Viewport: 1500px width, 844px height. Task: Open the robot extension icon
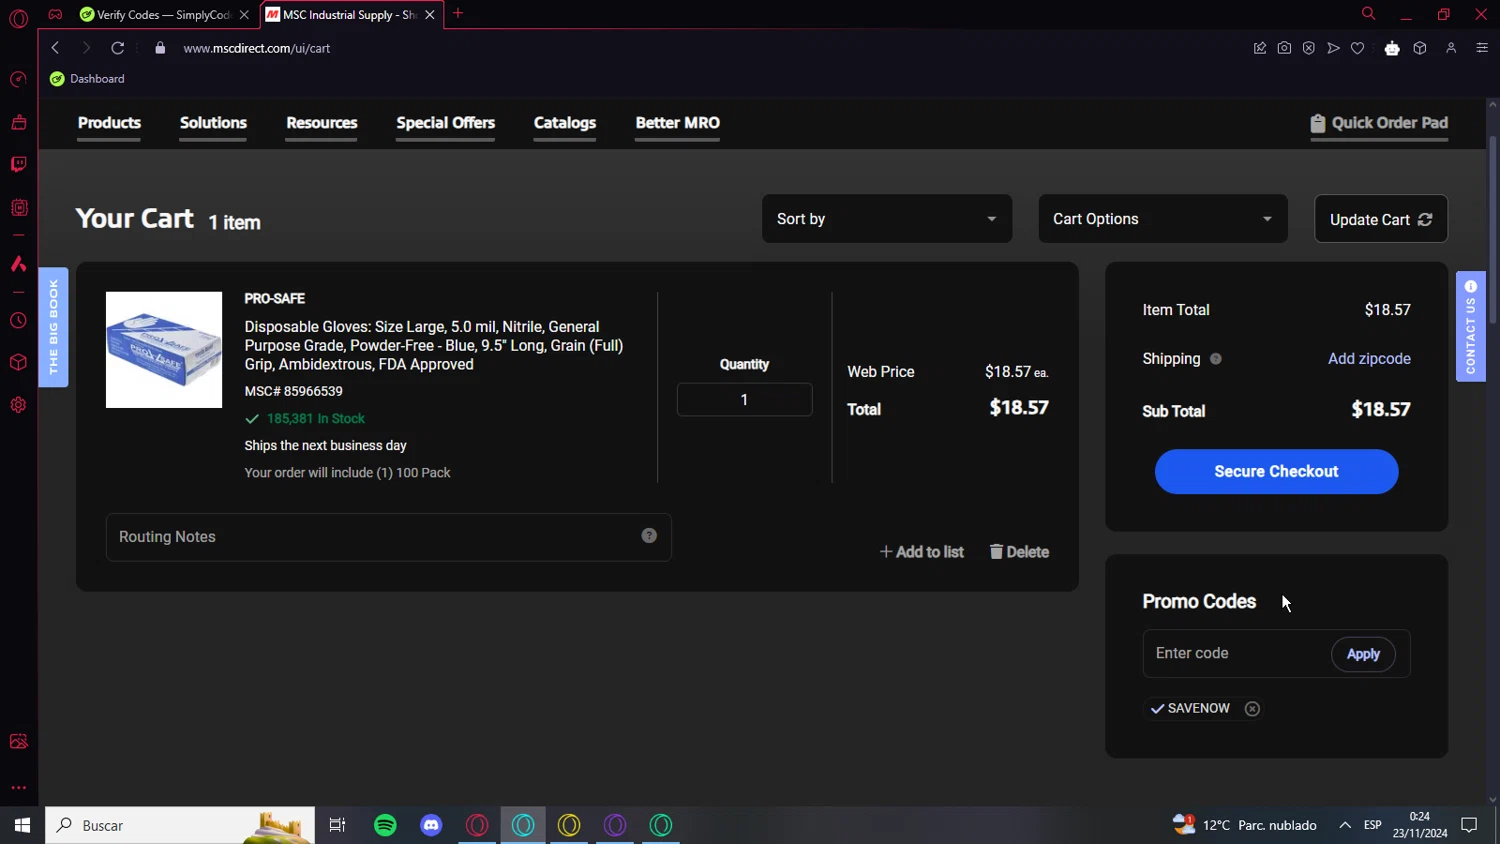click(1392, 48)
